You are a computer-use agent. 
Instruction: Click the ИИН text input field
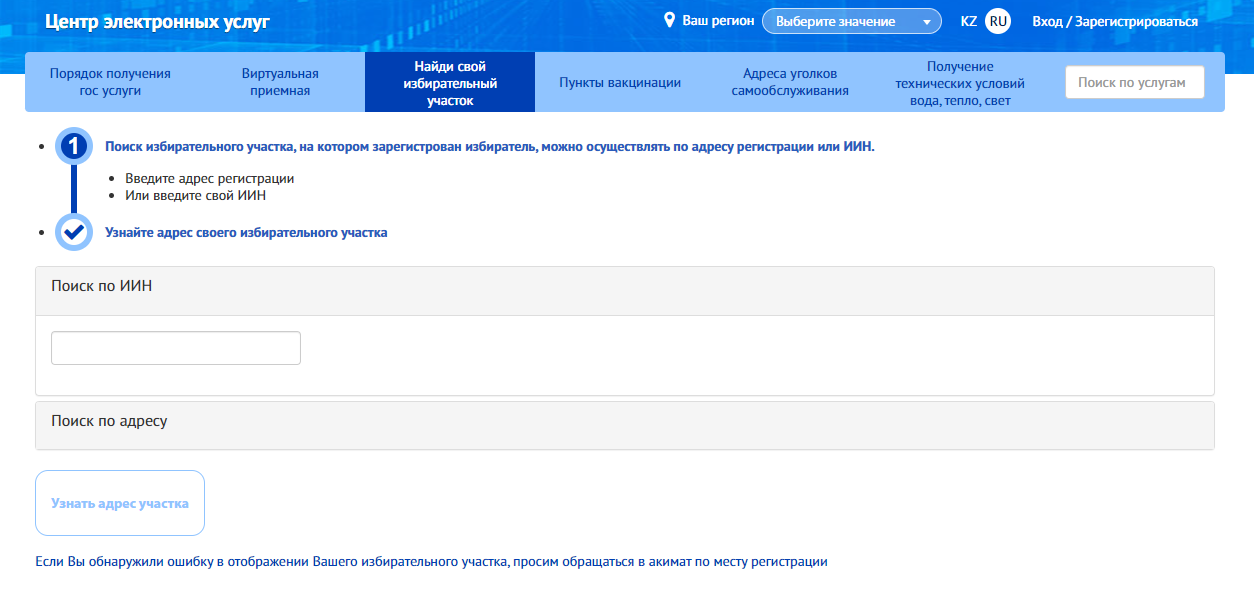pos(176,348)
